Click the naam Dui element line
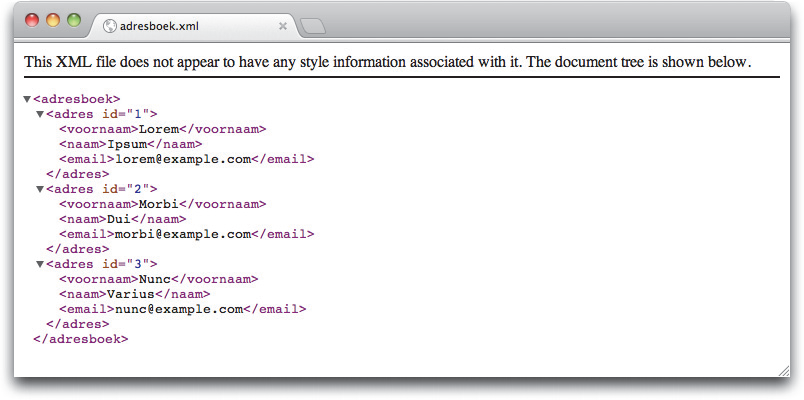The height and width of the screenshot is (400, 804). pyautogui.click(x=122, y=219)
